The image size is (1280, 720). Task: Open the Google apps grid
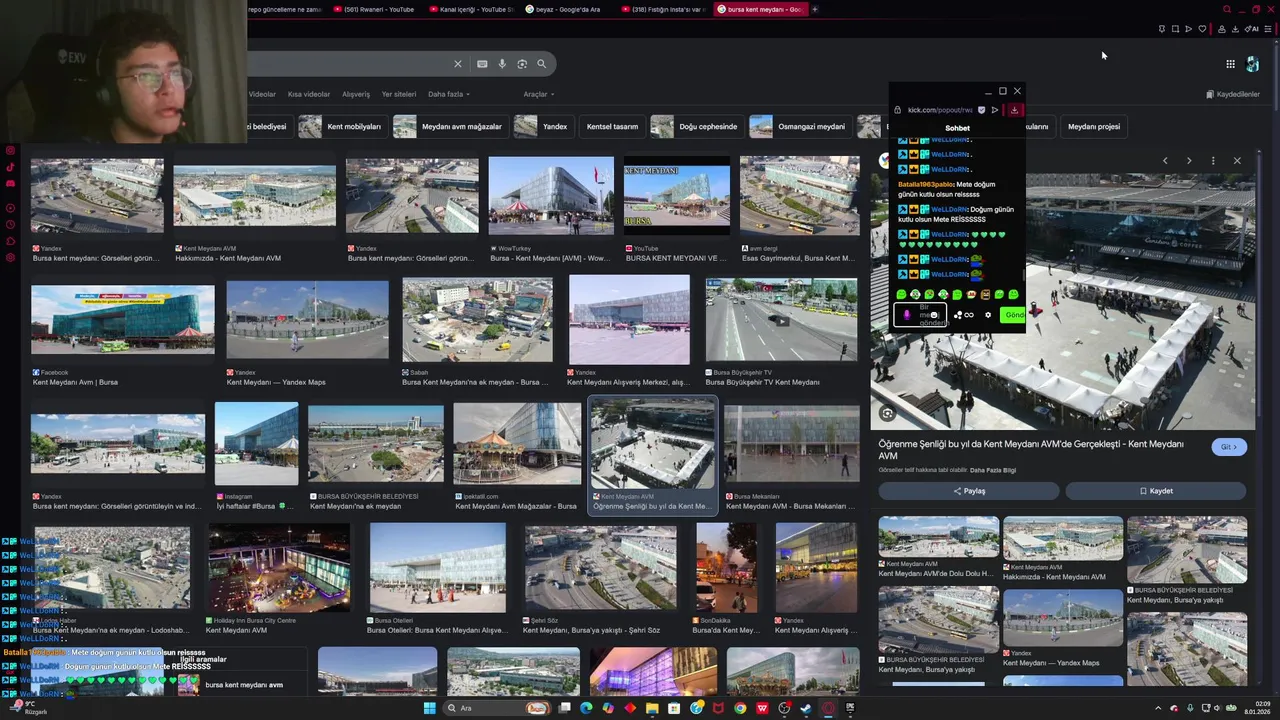(1230, 64)
